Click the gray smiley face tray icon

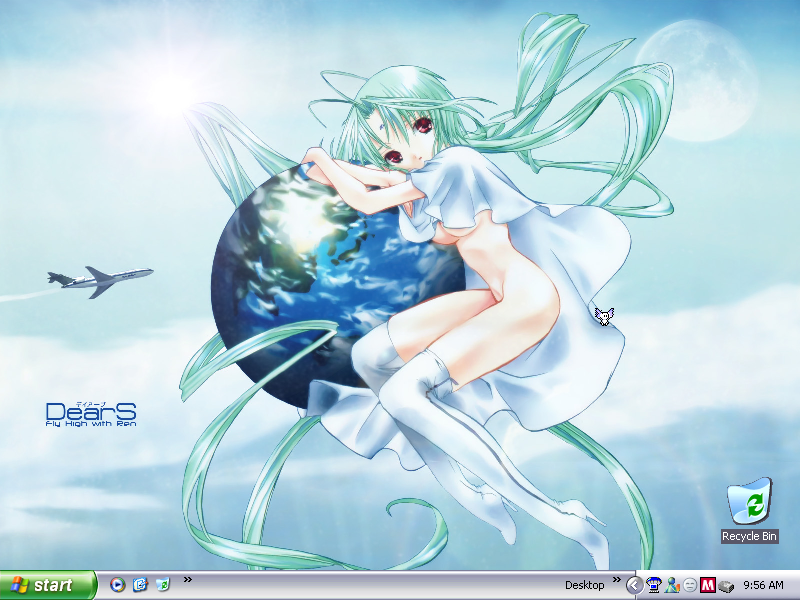(690, 585)
